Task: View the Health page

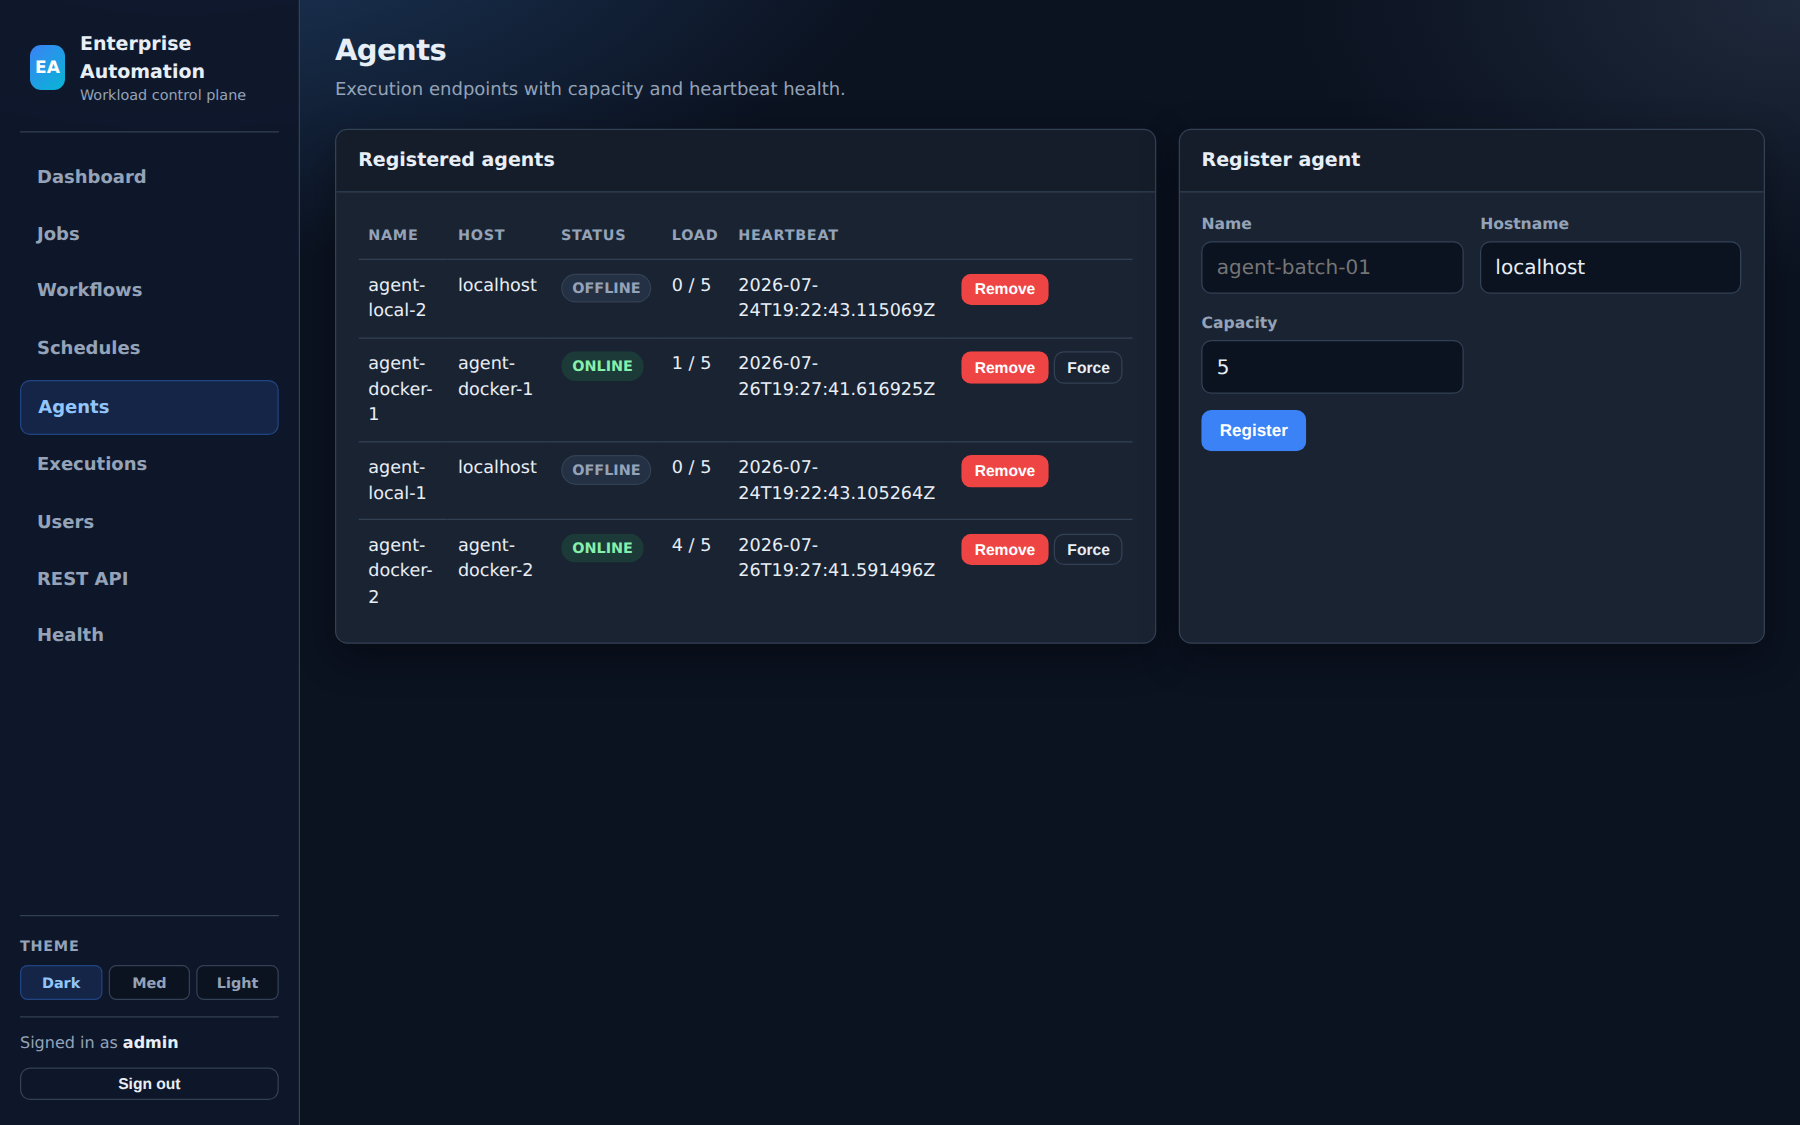Action: pos(149,635)
